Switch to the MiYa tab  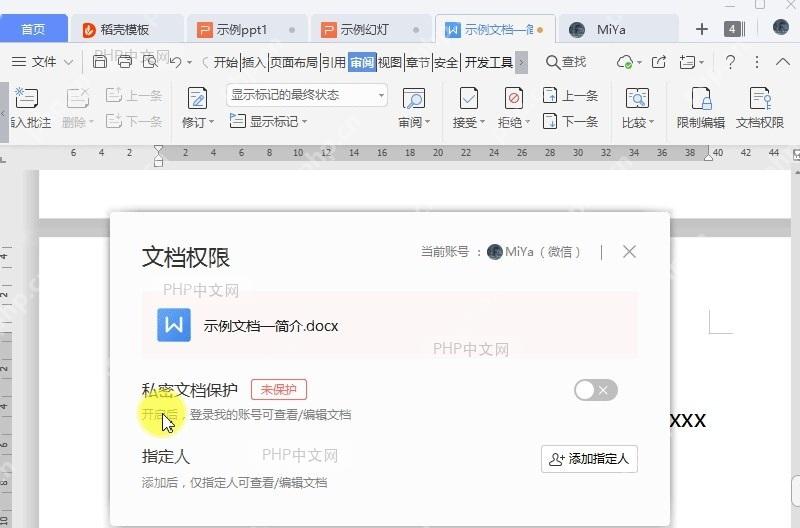[x=618, y=30]
